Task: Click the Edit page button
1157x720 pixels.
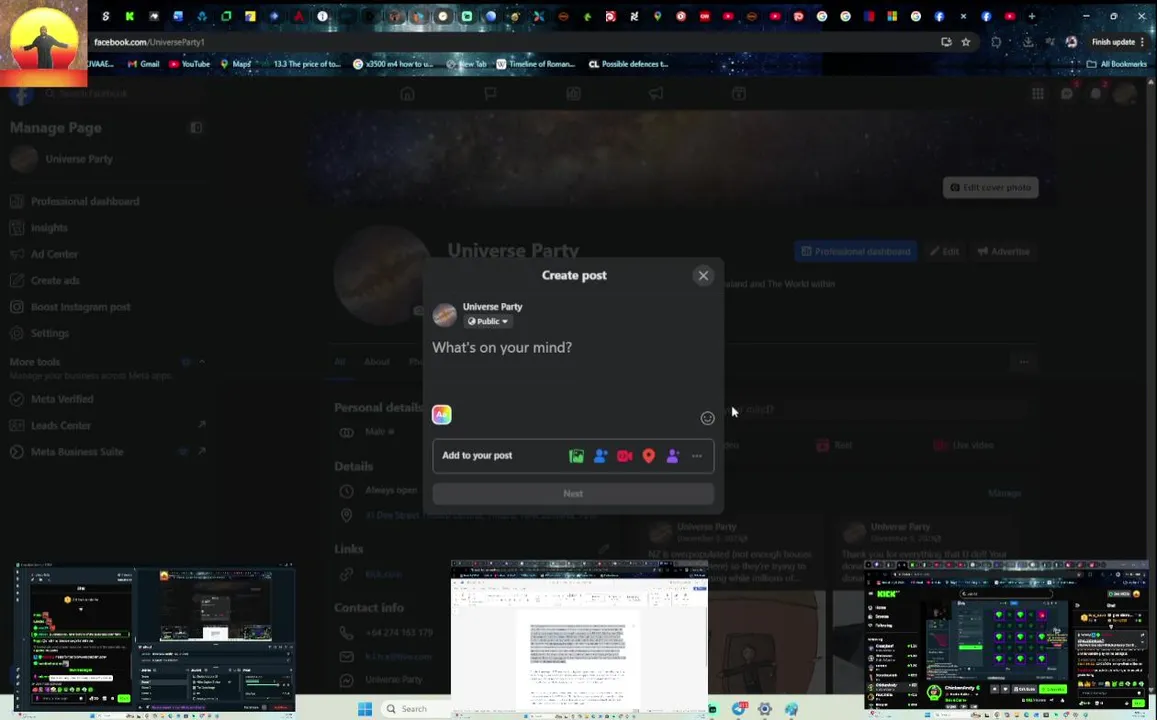Action: 944,252
